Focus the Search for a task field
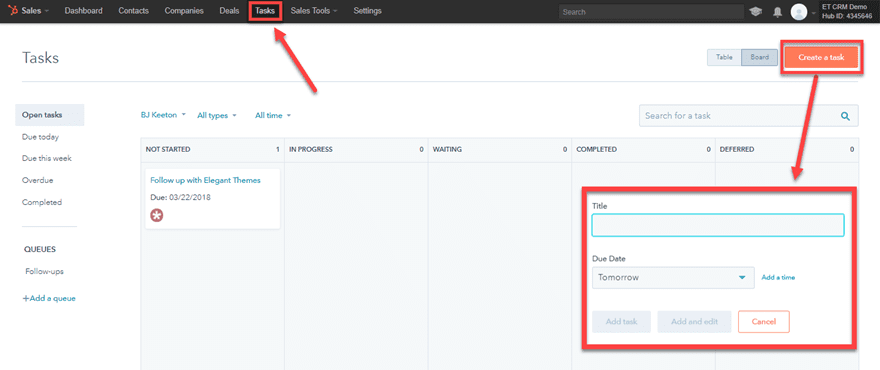 pyautogui.click(x=749, y=116)
